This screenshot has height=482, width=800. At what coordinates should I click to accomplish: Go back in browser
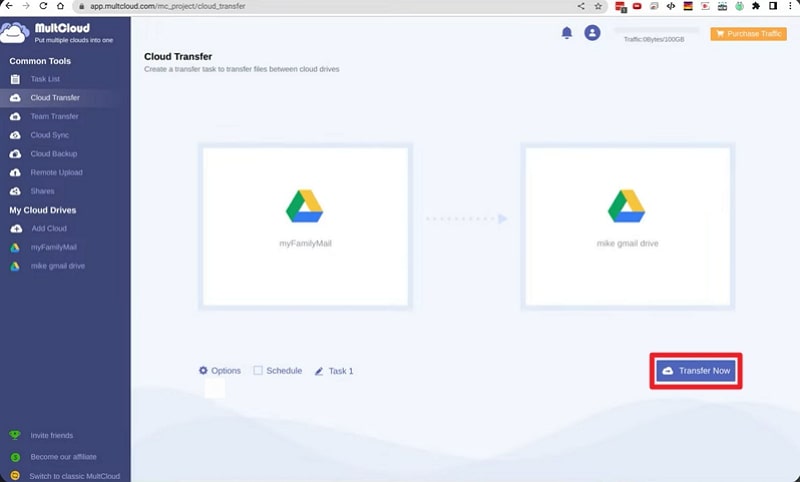(9, 6)
